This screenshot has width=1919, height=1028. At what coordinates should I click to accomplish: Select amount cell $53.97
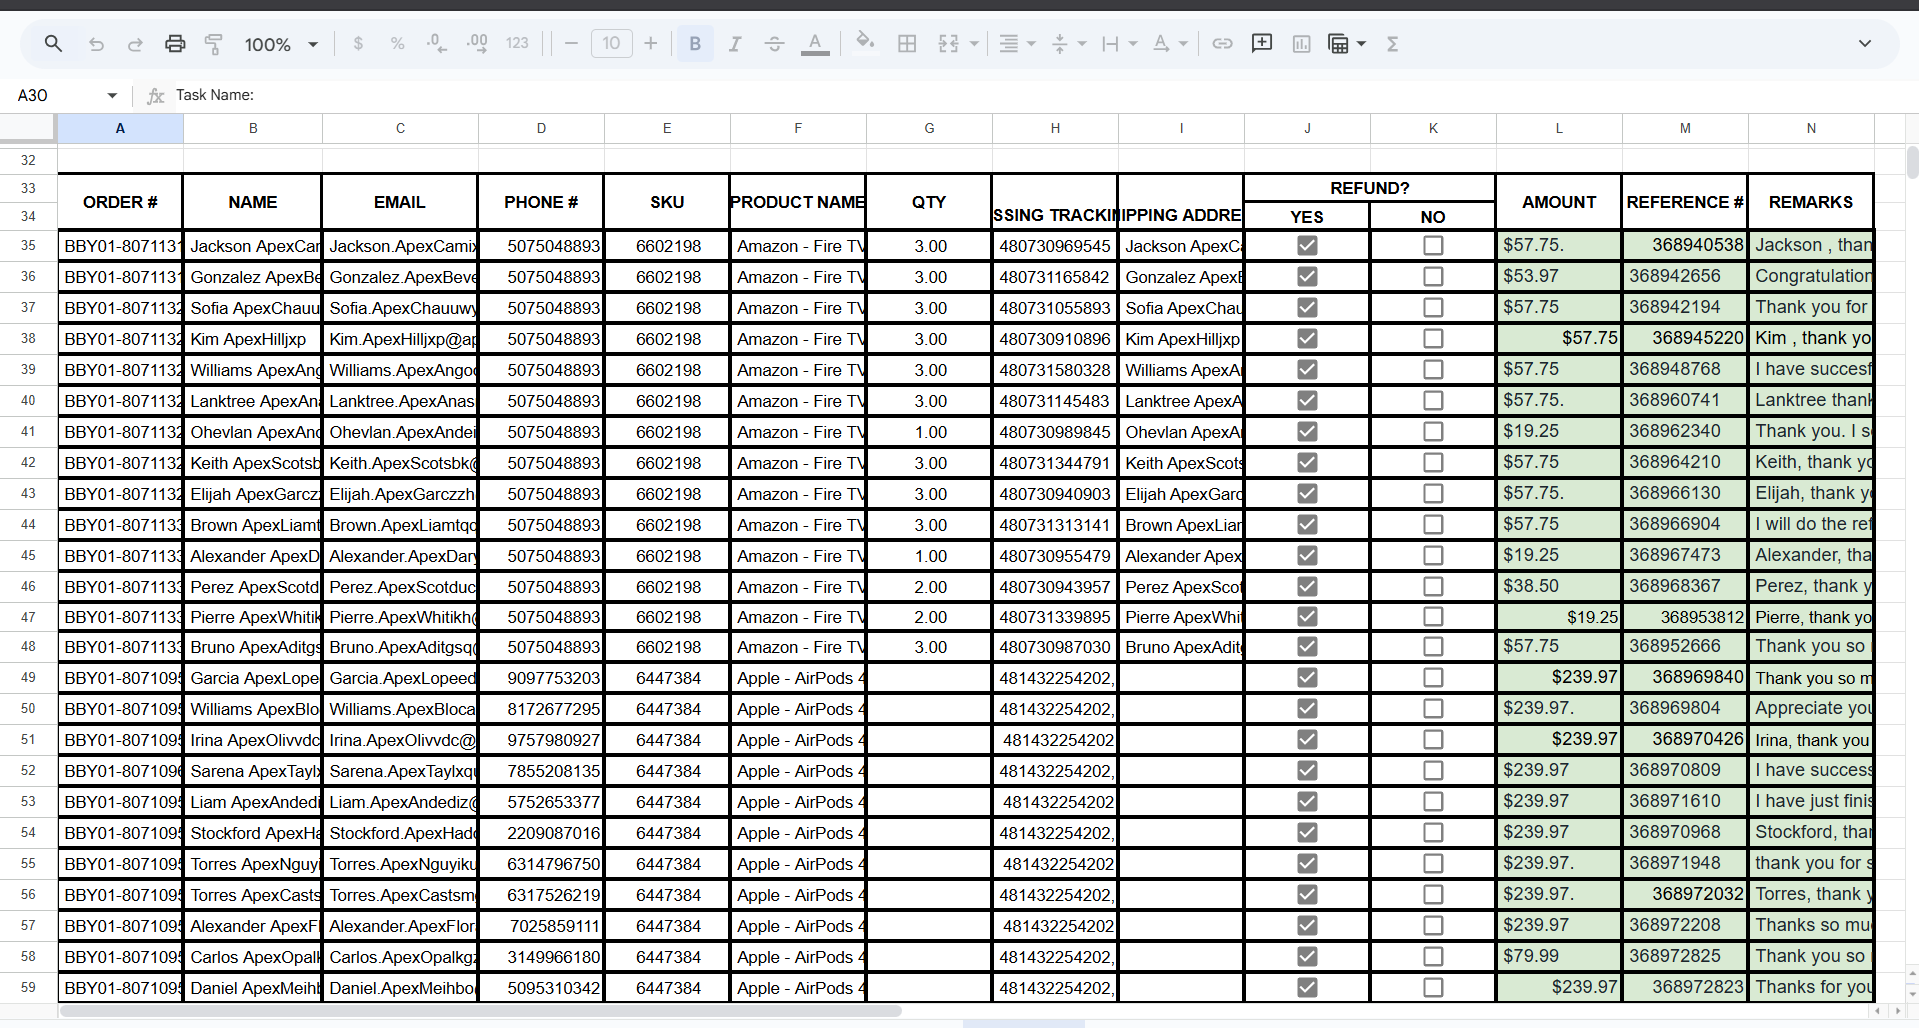[x=1559, y=277]
